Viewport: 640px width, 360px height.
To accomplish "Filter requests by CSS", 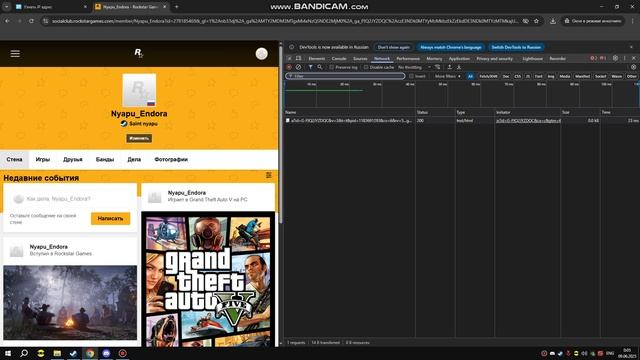I will pyautogui.click(x=518, y=76).
